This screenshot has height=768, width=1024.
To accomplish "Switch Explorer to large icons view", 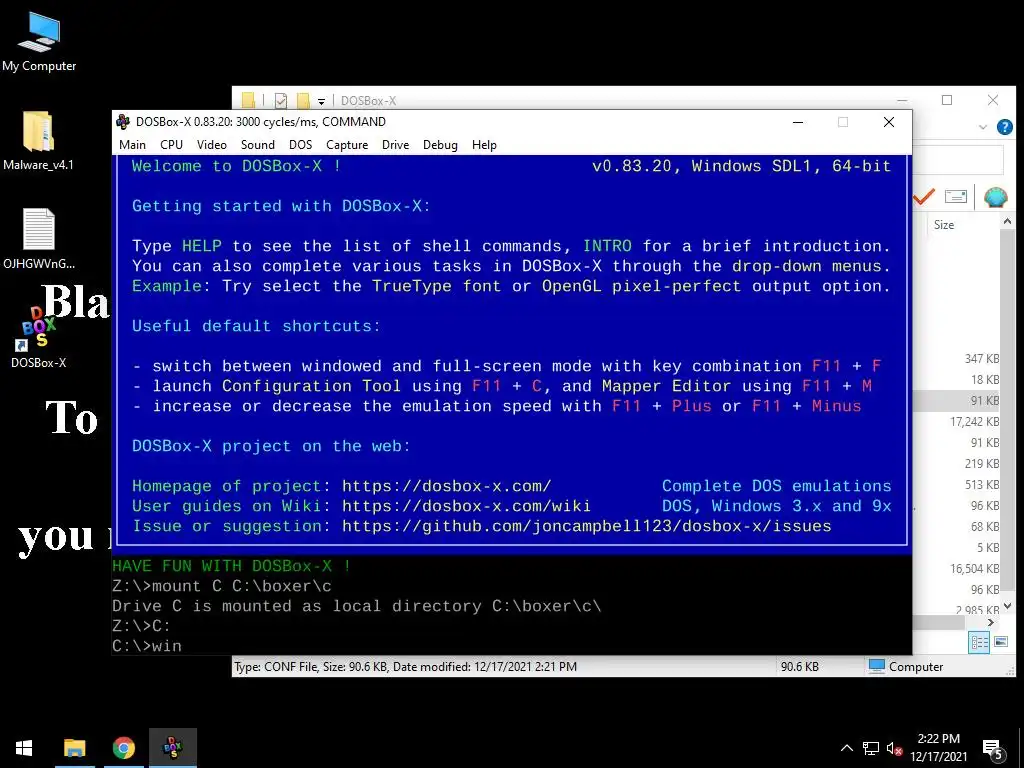I will point(1000,642).
